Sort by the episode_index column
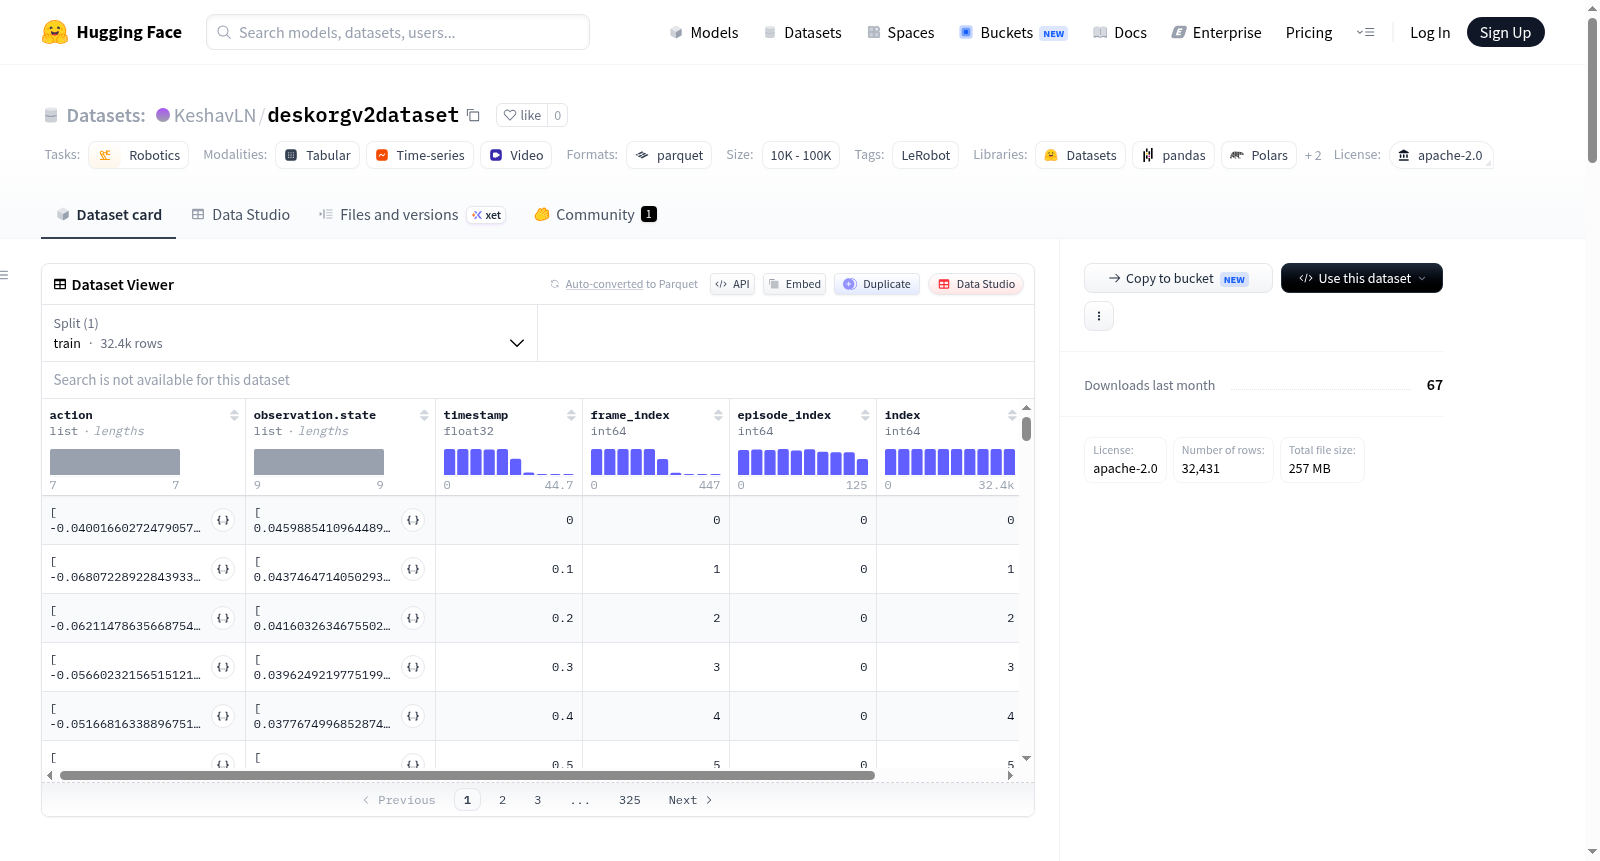This screenshot has width=1600, height=861. click(865, 415)
